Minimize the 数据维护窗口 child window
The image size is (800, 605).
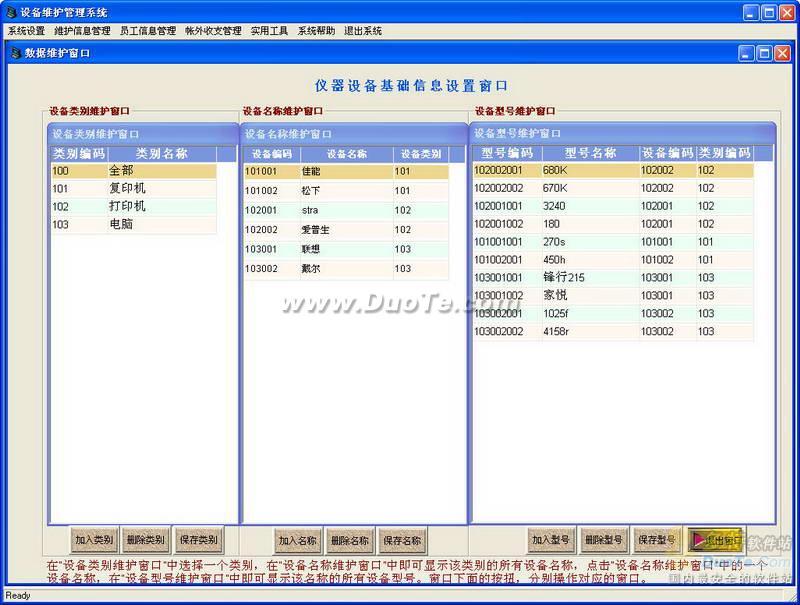point(746,53)
